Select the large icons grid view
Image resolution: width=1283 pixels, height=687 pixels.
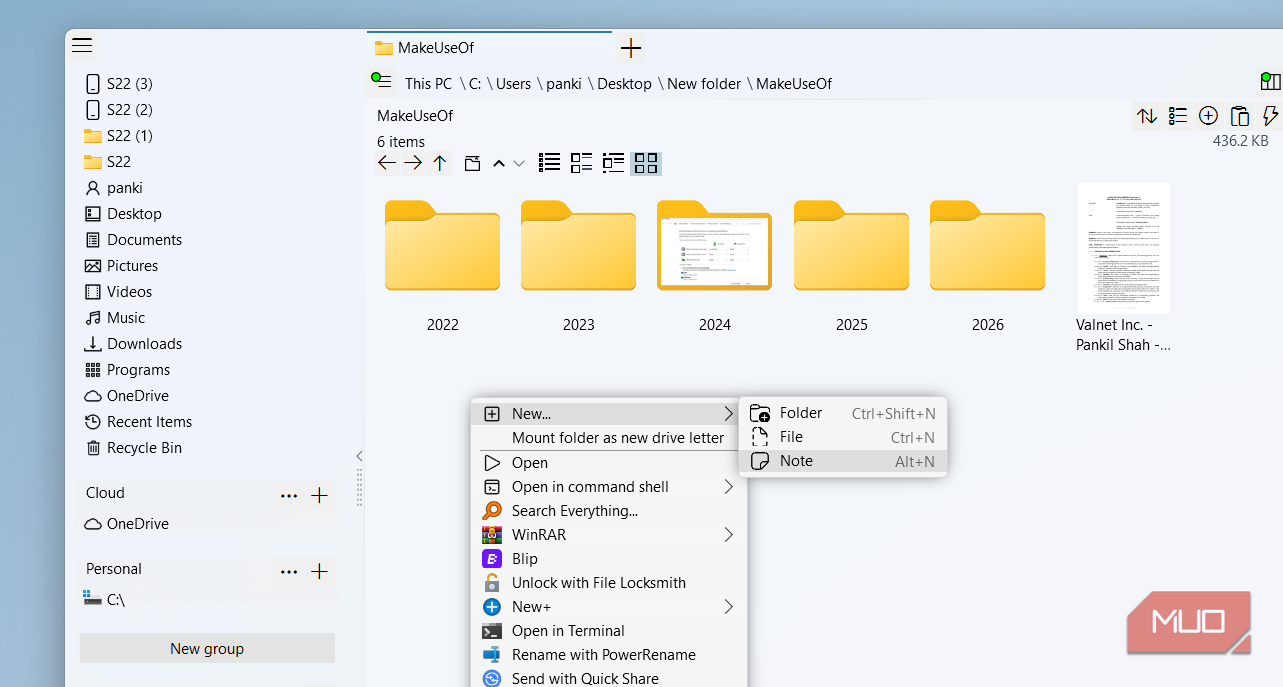(x=646, y=163)
